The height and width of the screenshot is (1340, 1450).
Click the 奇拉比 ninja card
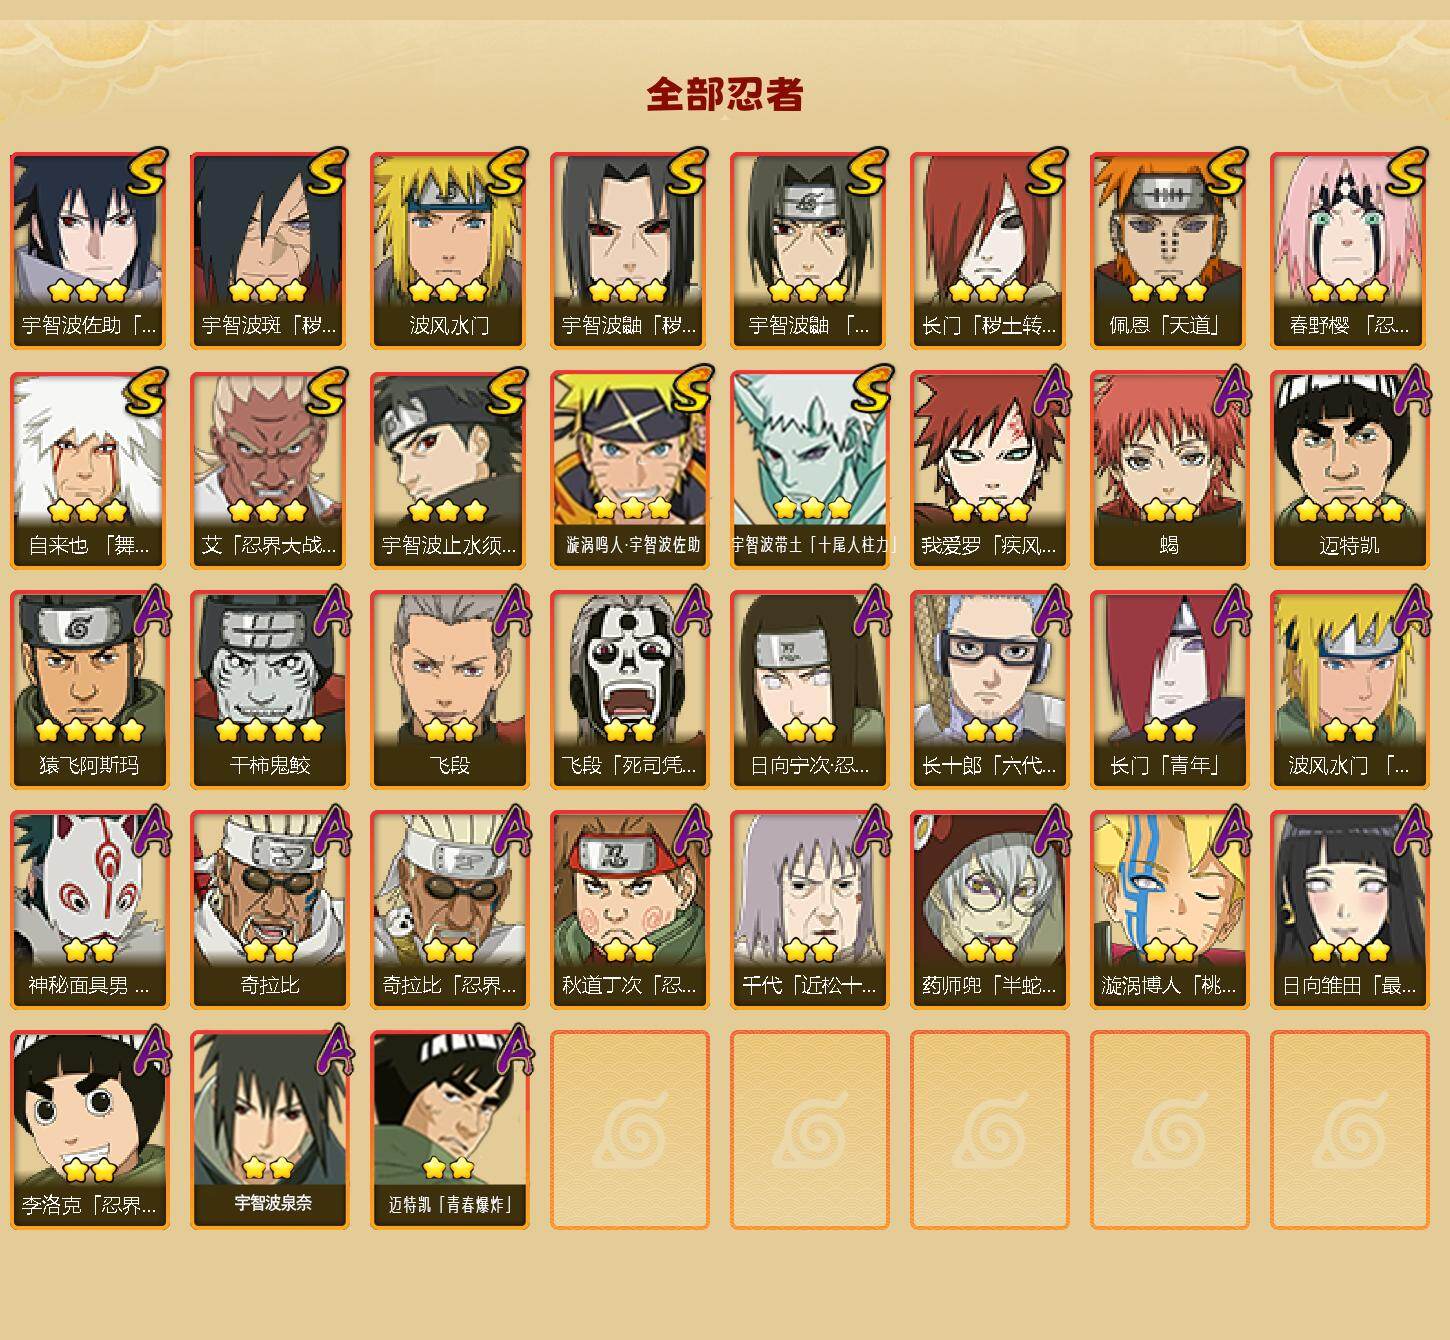269,910
